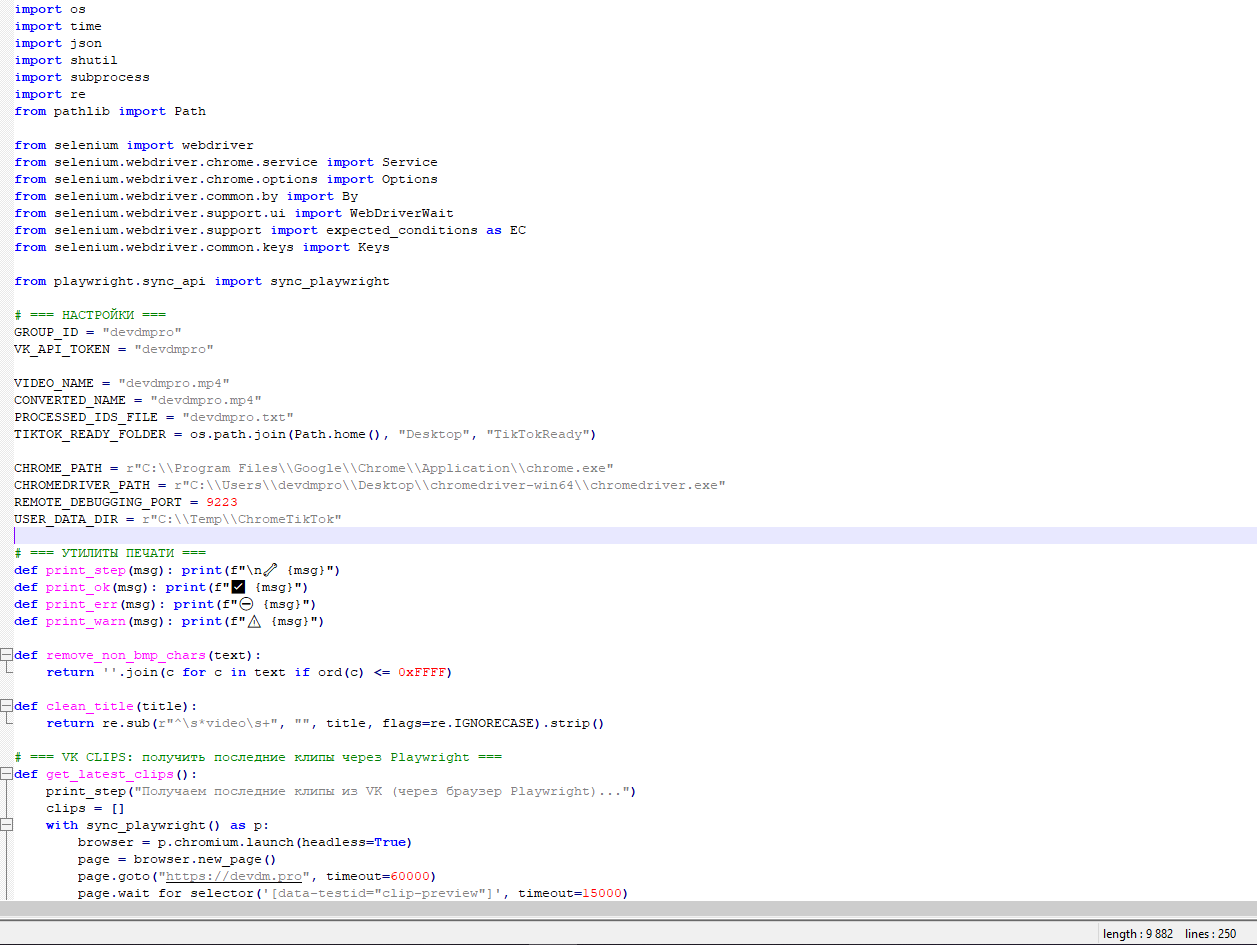The height and width of the screenshot is (945, 1257).
Task: Click the 'def print_step(msg)' line
Action: pos(178,570)
